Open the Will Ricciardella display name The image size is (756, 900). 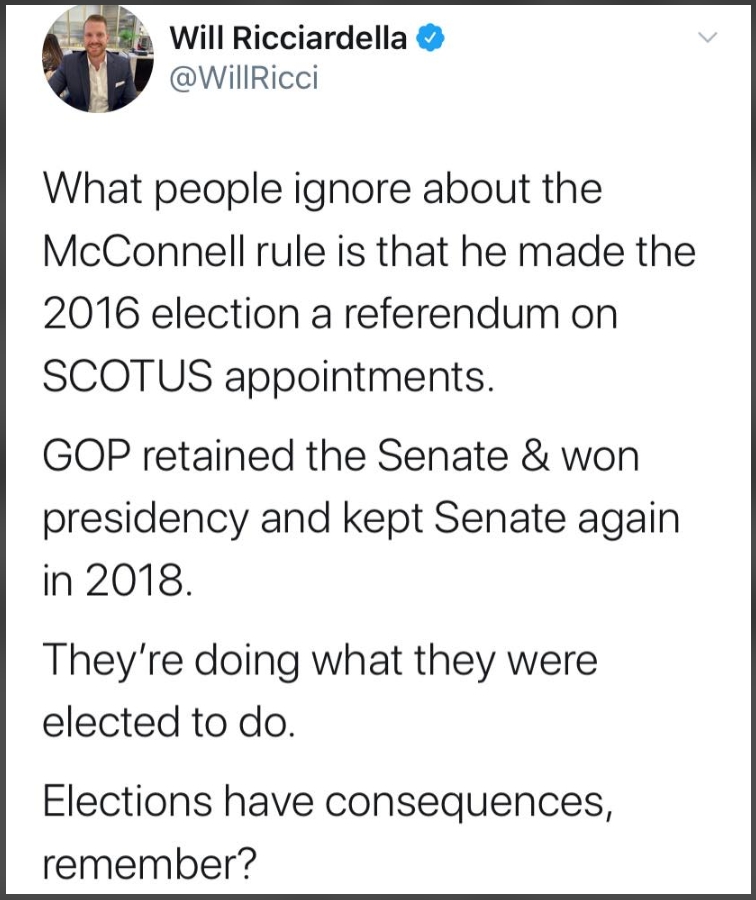tap(288, 38)
